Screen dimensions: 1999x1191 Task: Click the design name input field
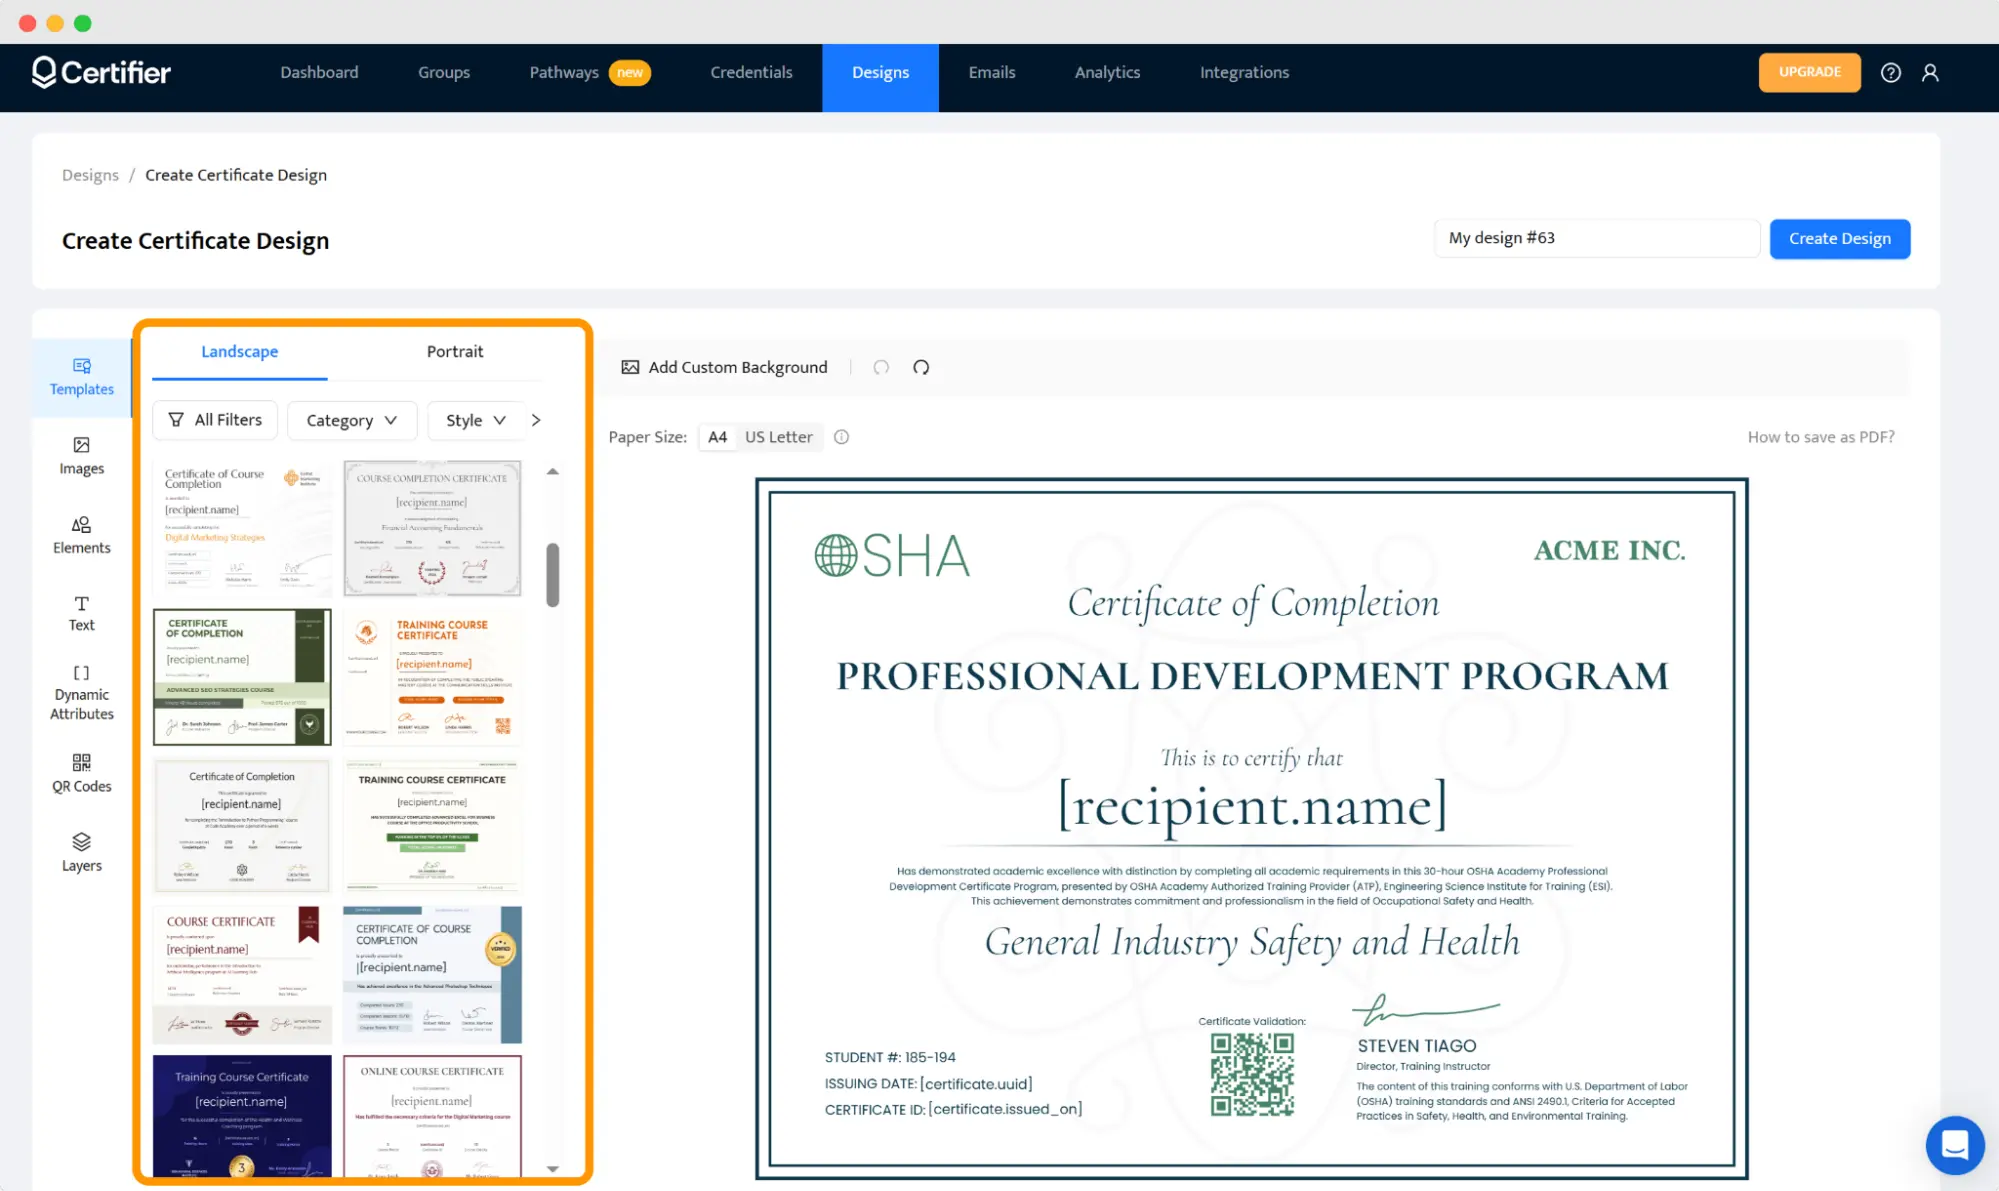[1596, 238]
